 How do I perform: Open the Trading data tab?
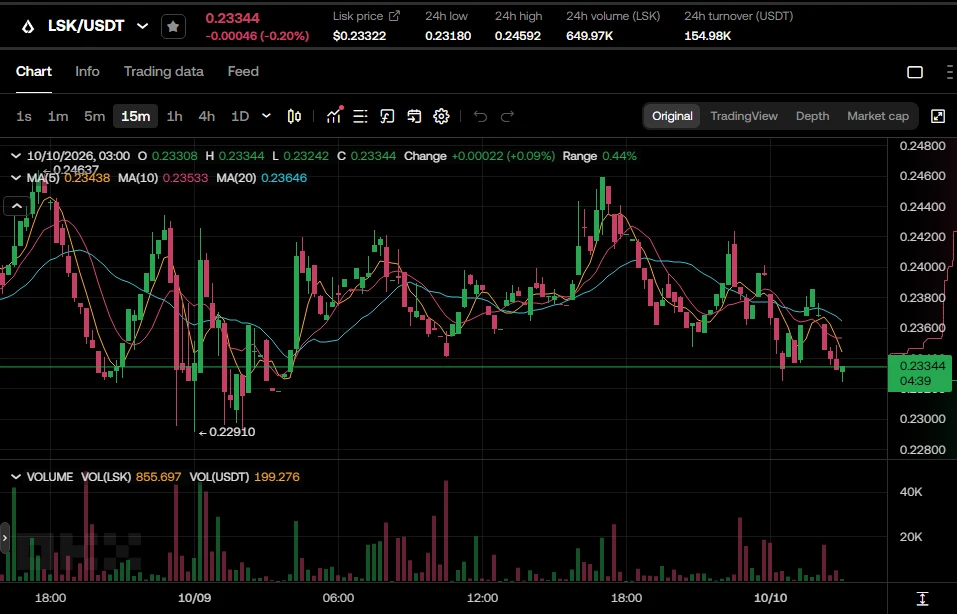click(x=164, y=71)
